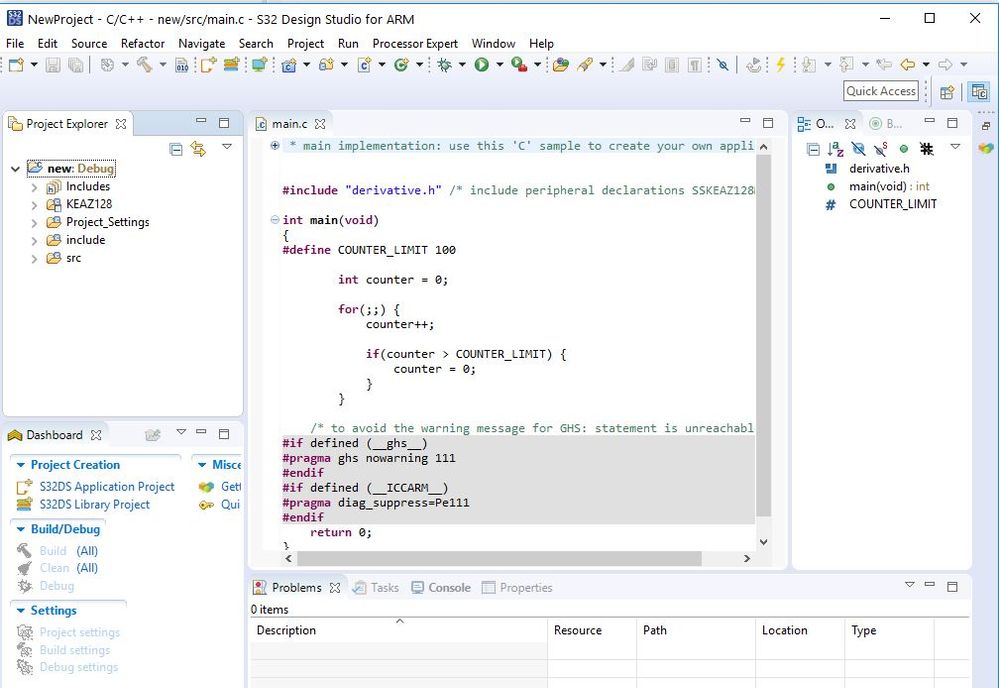
Task: Switch to the Console tab
Action: tap(441, 587)
